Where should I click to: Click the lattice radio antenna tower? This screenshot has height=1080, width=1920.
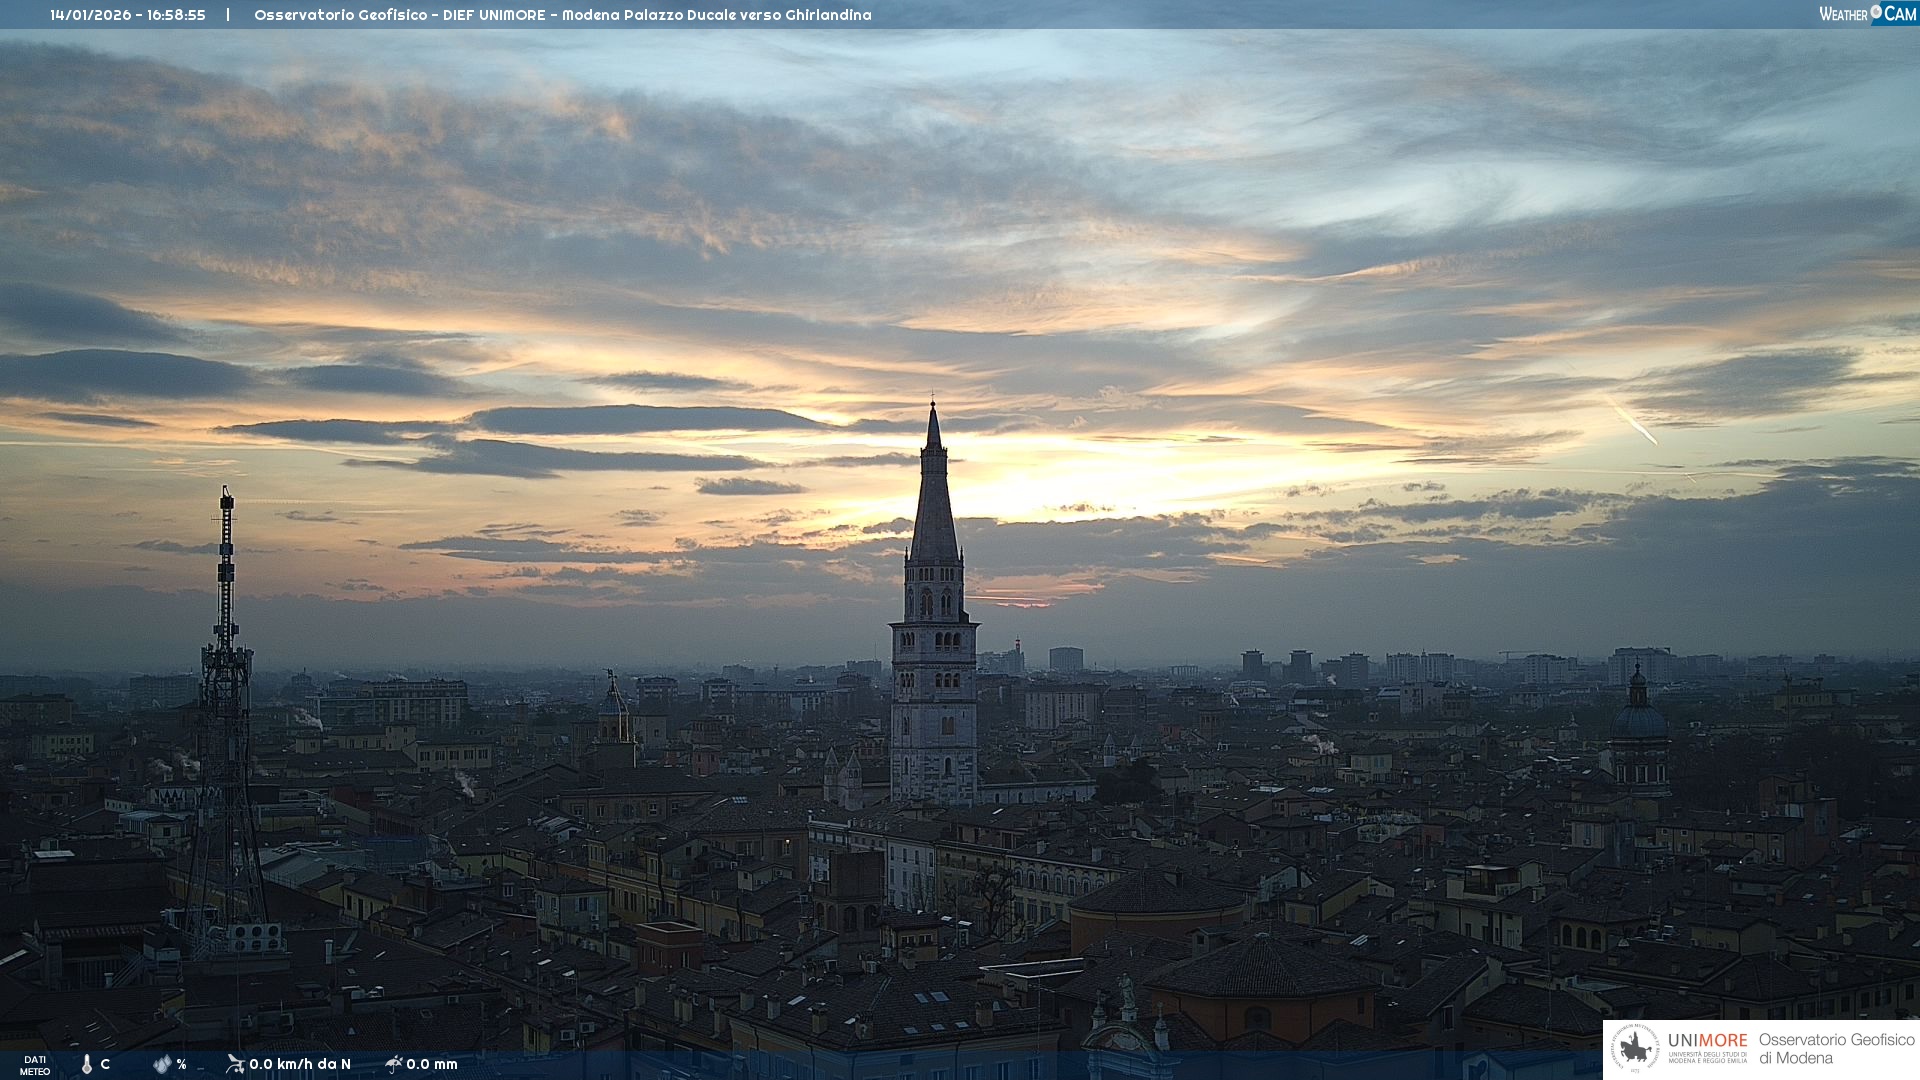pos(226,700)
